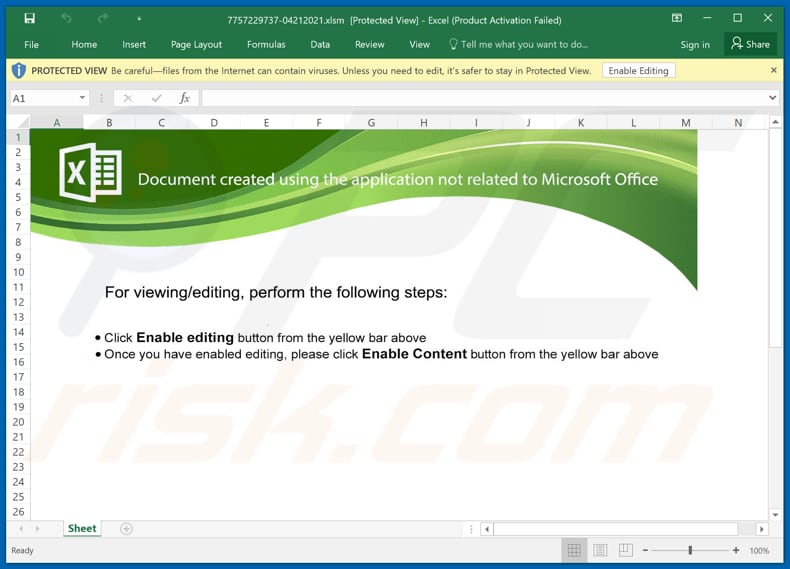
Task: Switch to Normal view icon
Action: coord(574,550)
